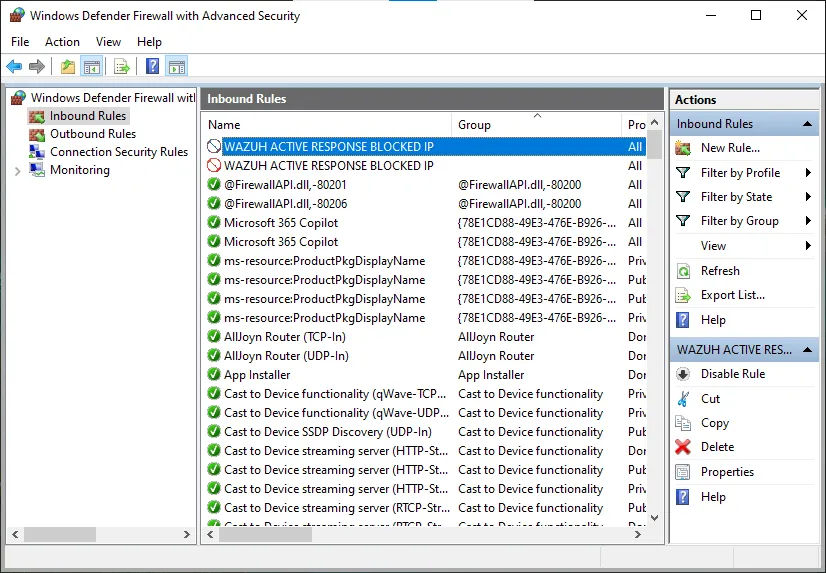Click the Copy pages icon
Viewport: 826px width, 573px height.
(683, 423)
